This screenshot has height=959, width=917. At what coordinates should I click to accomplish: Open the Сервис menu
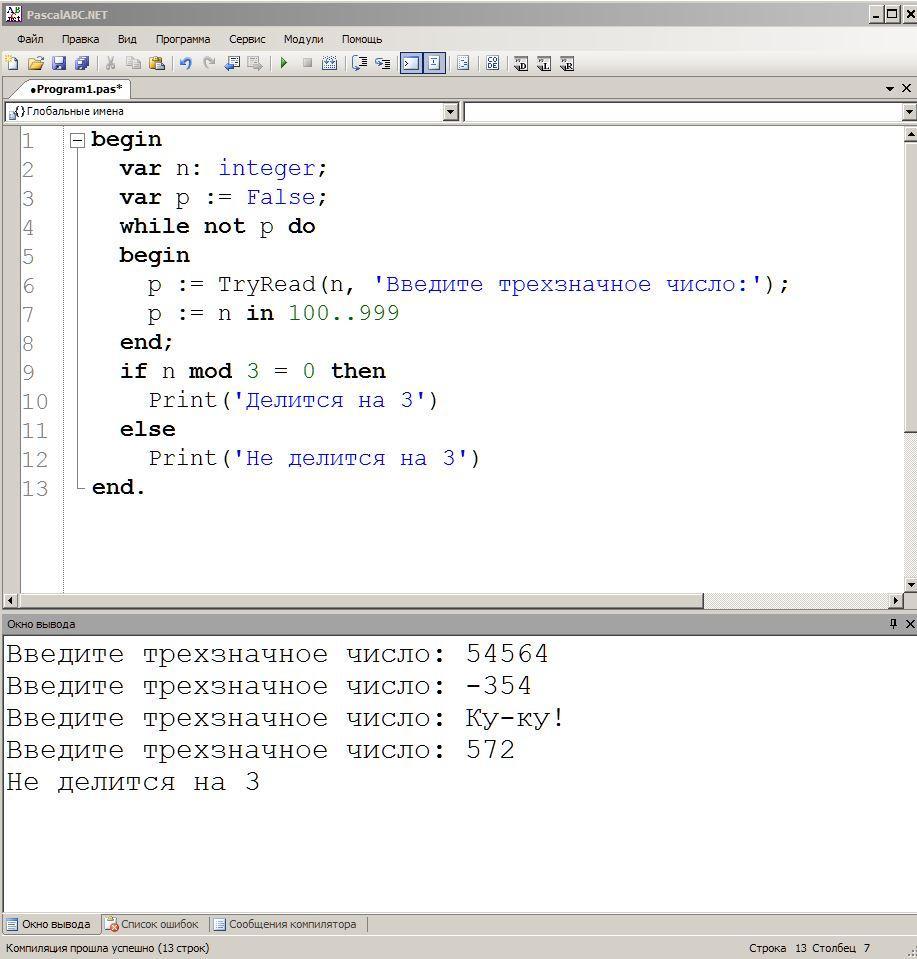[x=247, y=39]
